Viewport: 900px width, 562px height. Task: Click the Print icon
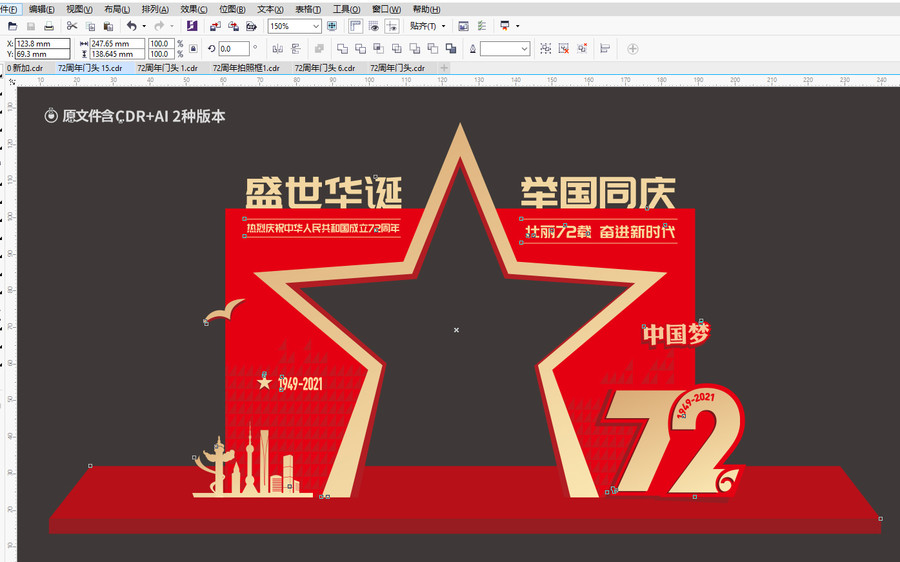[49, 26]
